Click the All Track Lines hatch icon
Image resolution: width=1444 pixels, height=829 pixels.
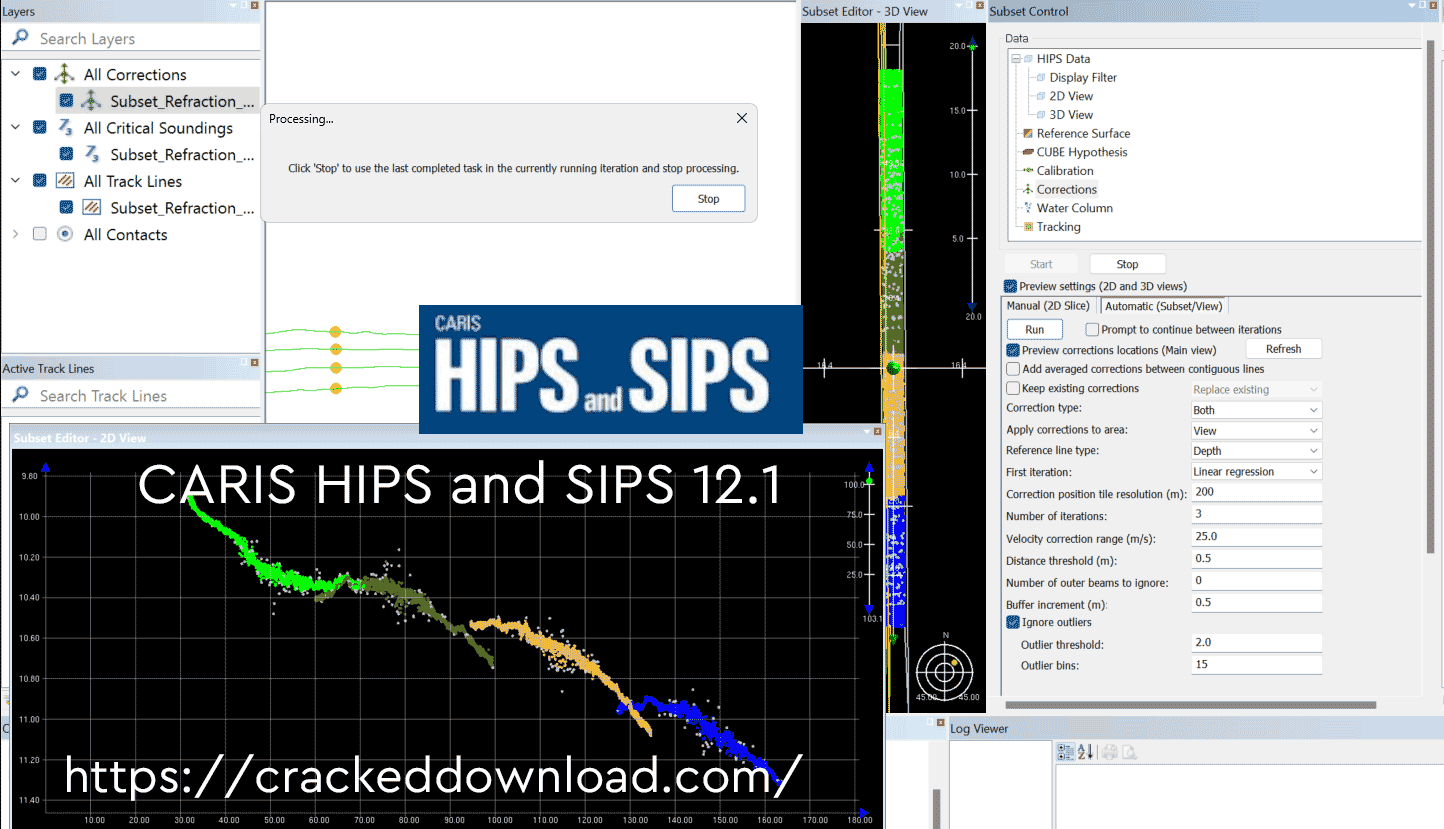[x=65, y=181]
